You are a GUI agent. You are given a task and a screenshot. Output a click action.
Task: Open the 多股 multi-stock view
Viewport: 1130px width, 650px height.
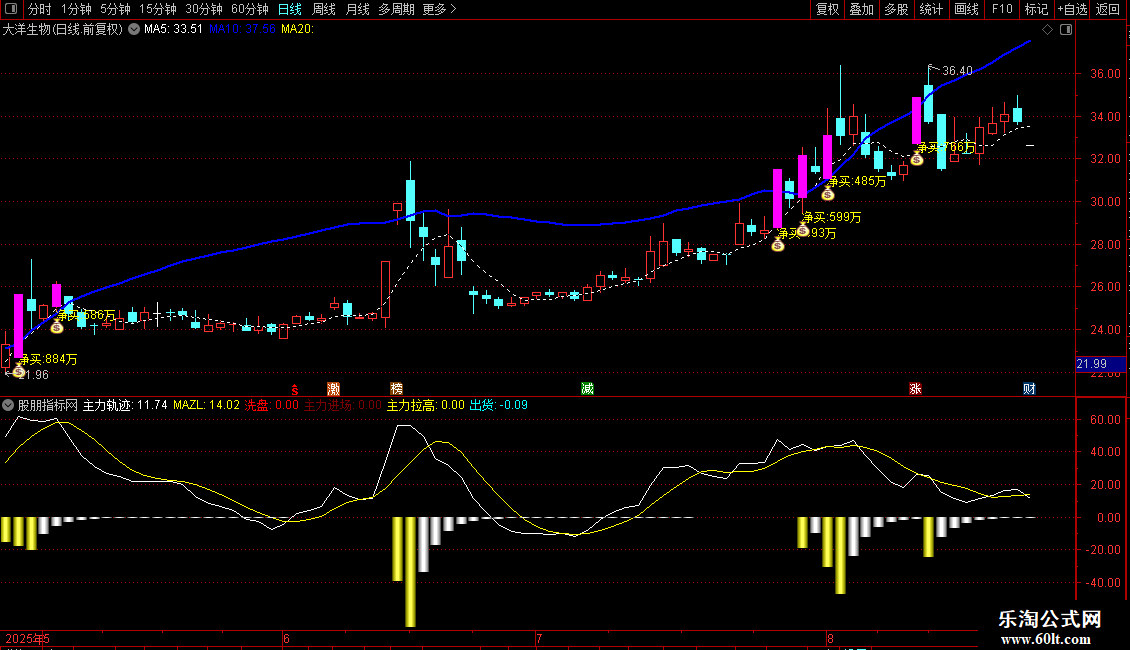click(897, 9)
